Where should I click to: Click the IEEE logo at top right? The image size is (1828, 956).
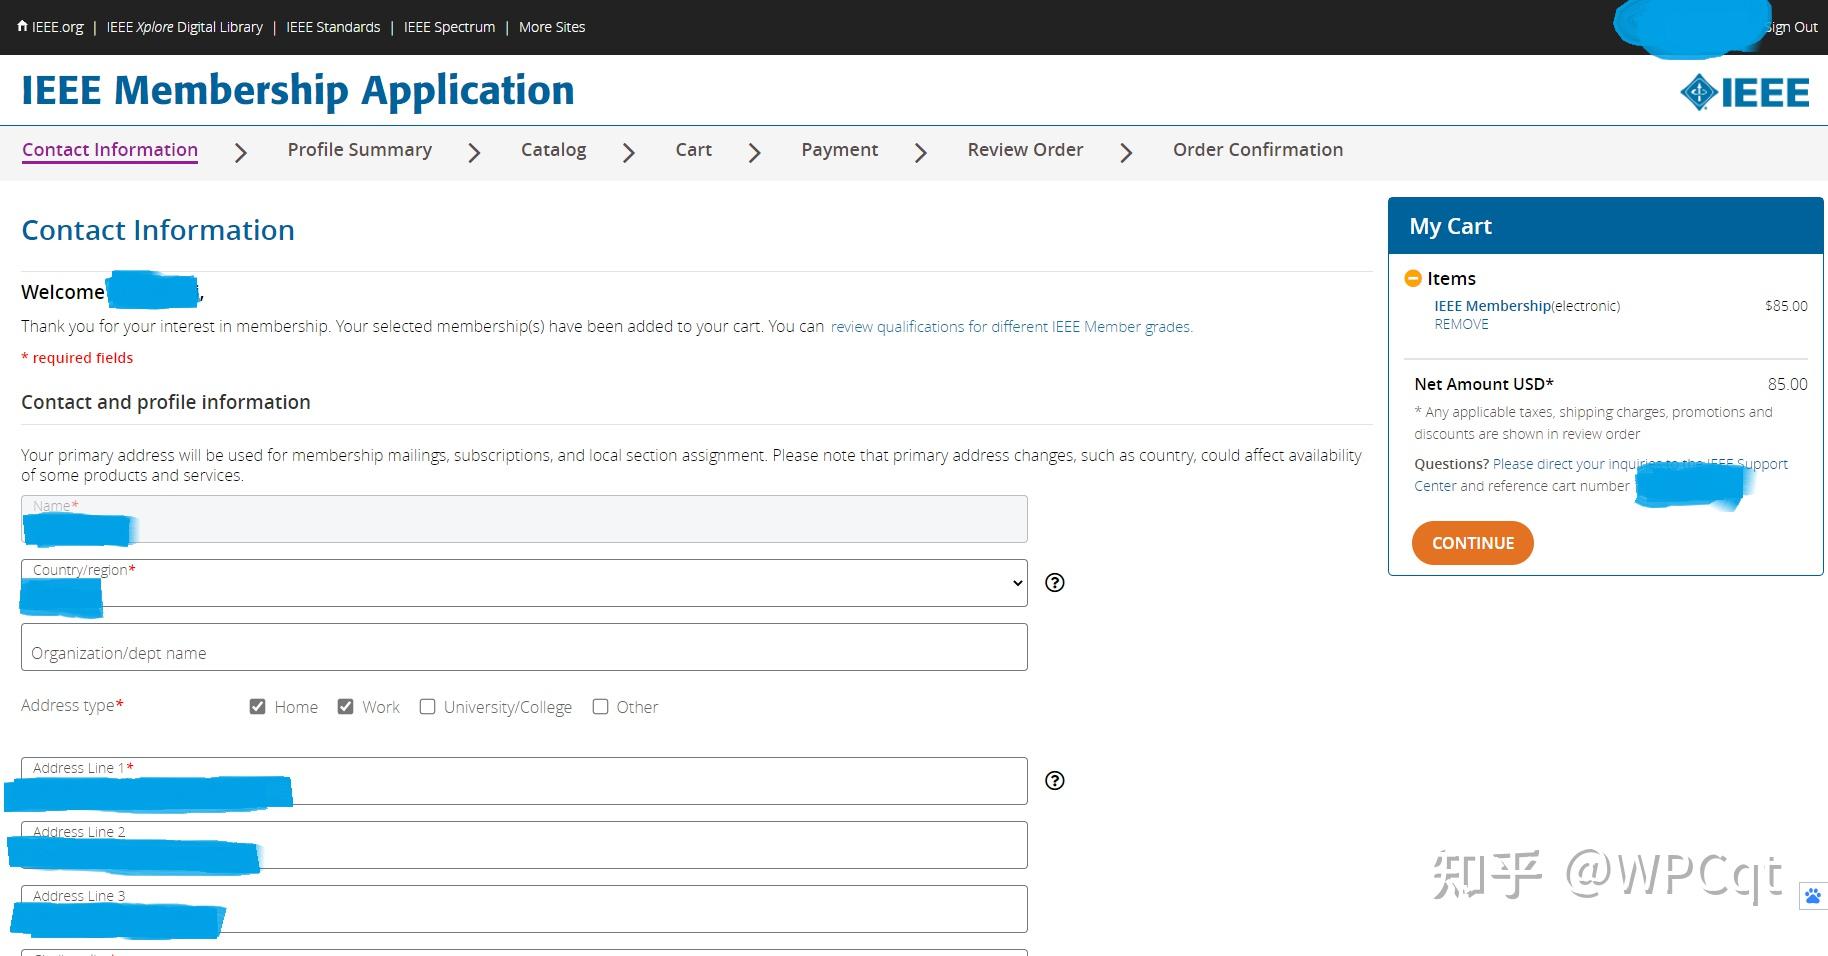[x=1744, y=93]
